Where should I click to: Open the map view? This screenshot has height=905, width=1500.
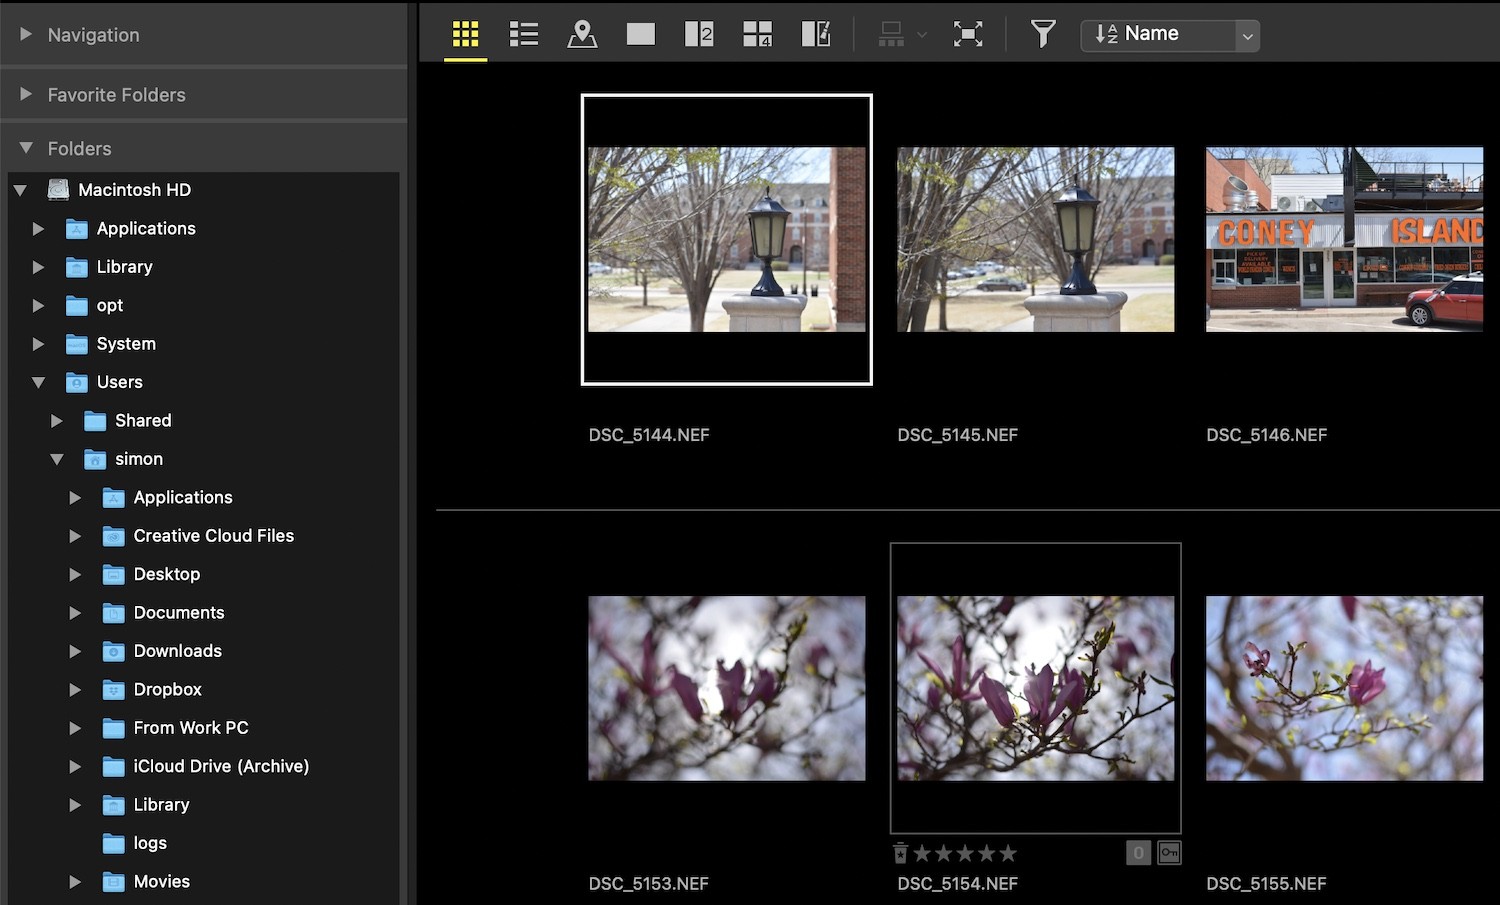(x=583, y=33)
